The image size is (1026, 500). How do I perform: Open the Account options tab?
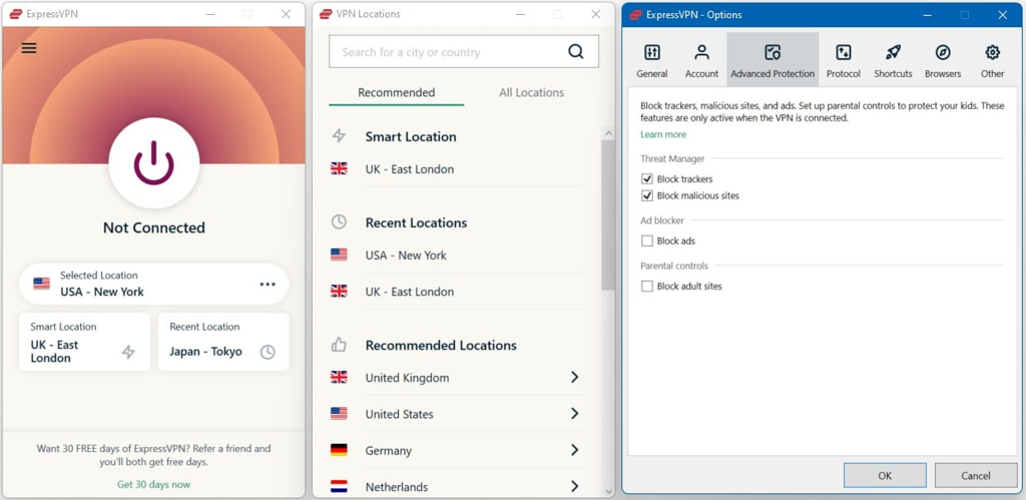[x=701, y=60]
